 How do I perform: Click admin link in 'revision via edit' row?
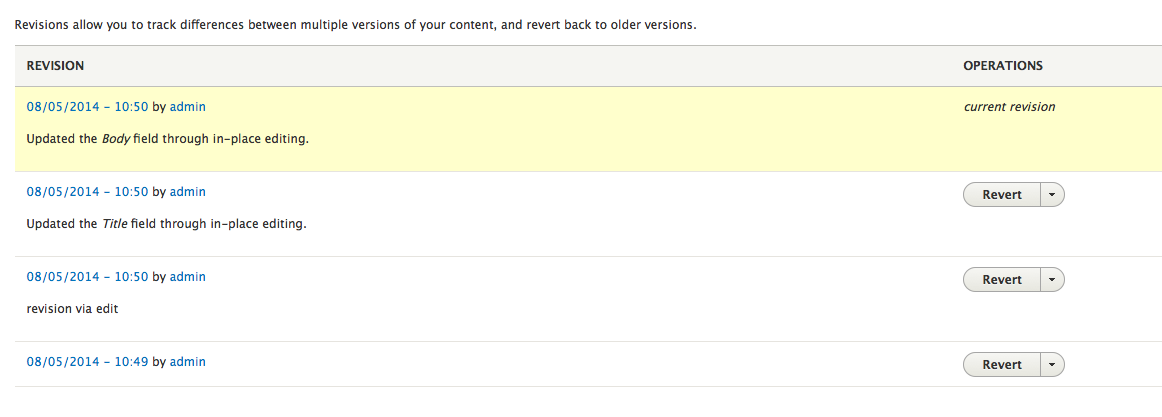point(187,276)
